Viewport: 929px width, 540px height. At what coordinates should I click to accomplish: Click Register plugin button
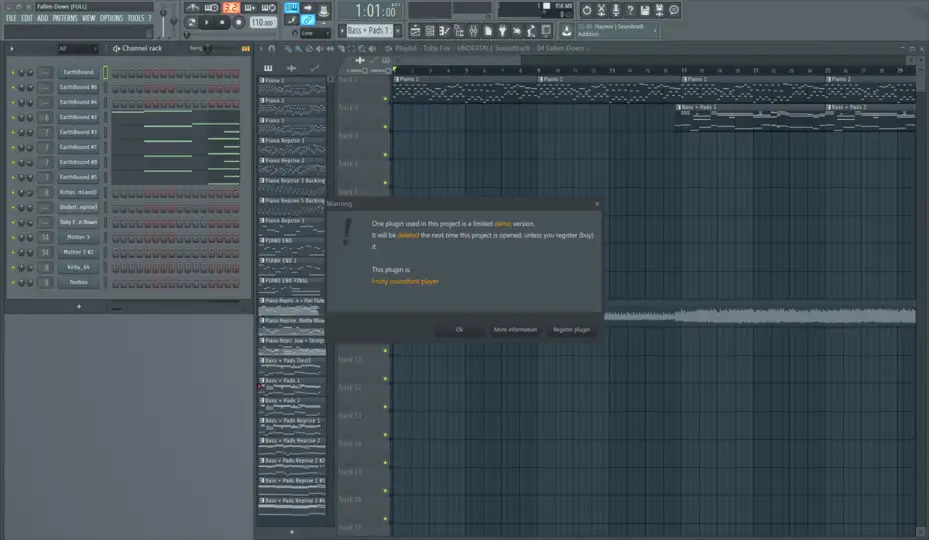571,330
